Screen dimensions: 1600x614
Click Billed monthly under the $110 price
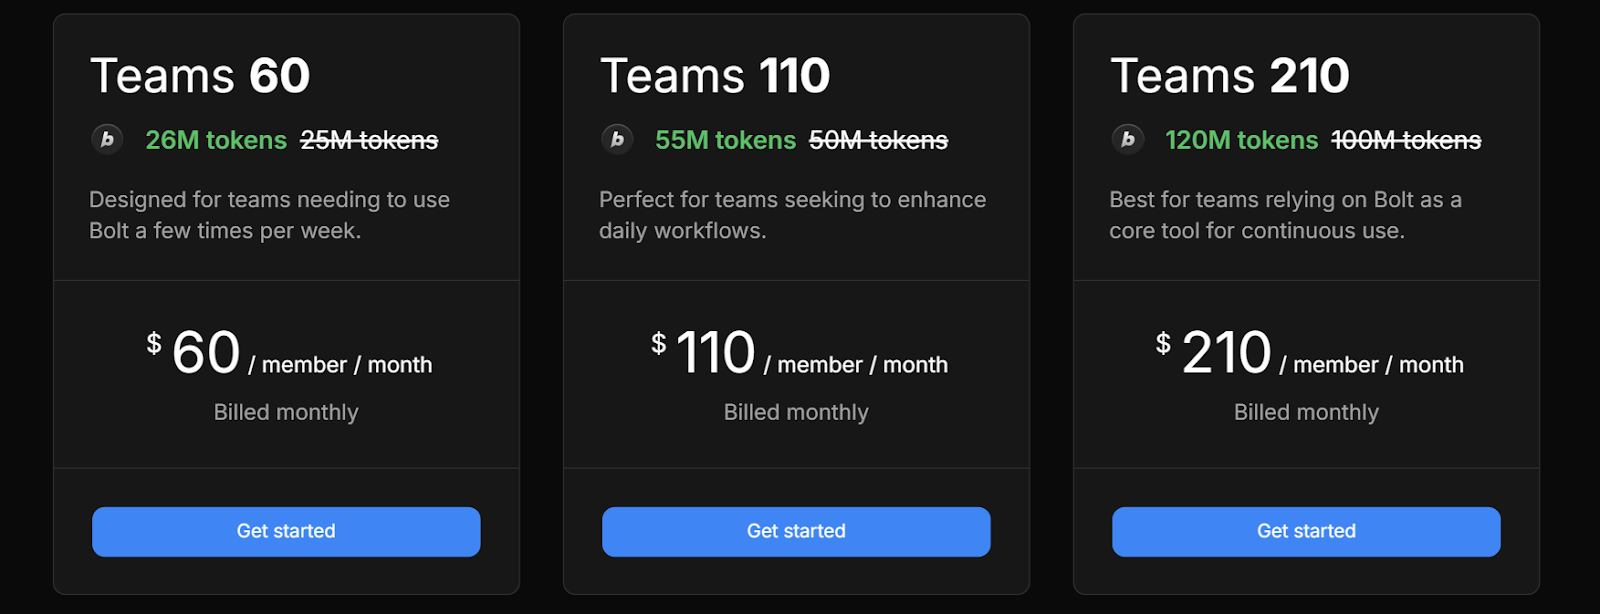click(796, 412)
